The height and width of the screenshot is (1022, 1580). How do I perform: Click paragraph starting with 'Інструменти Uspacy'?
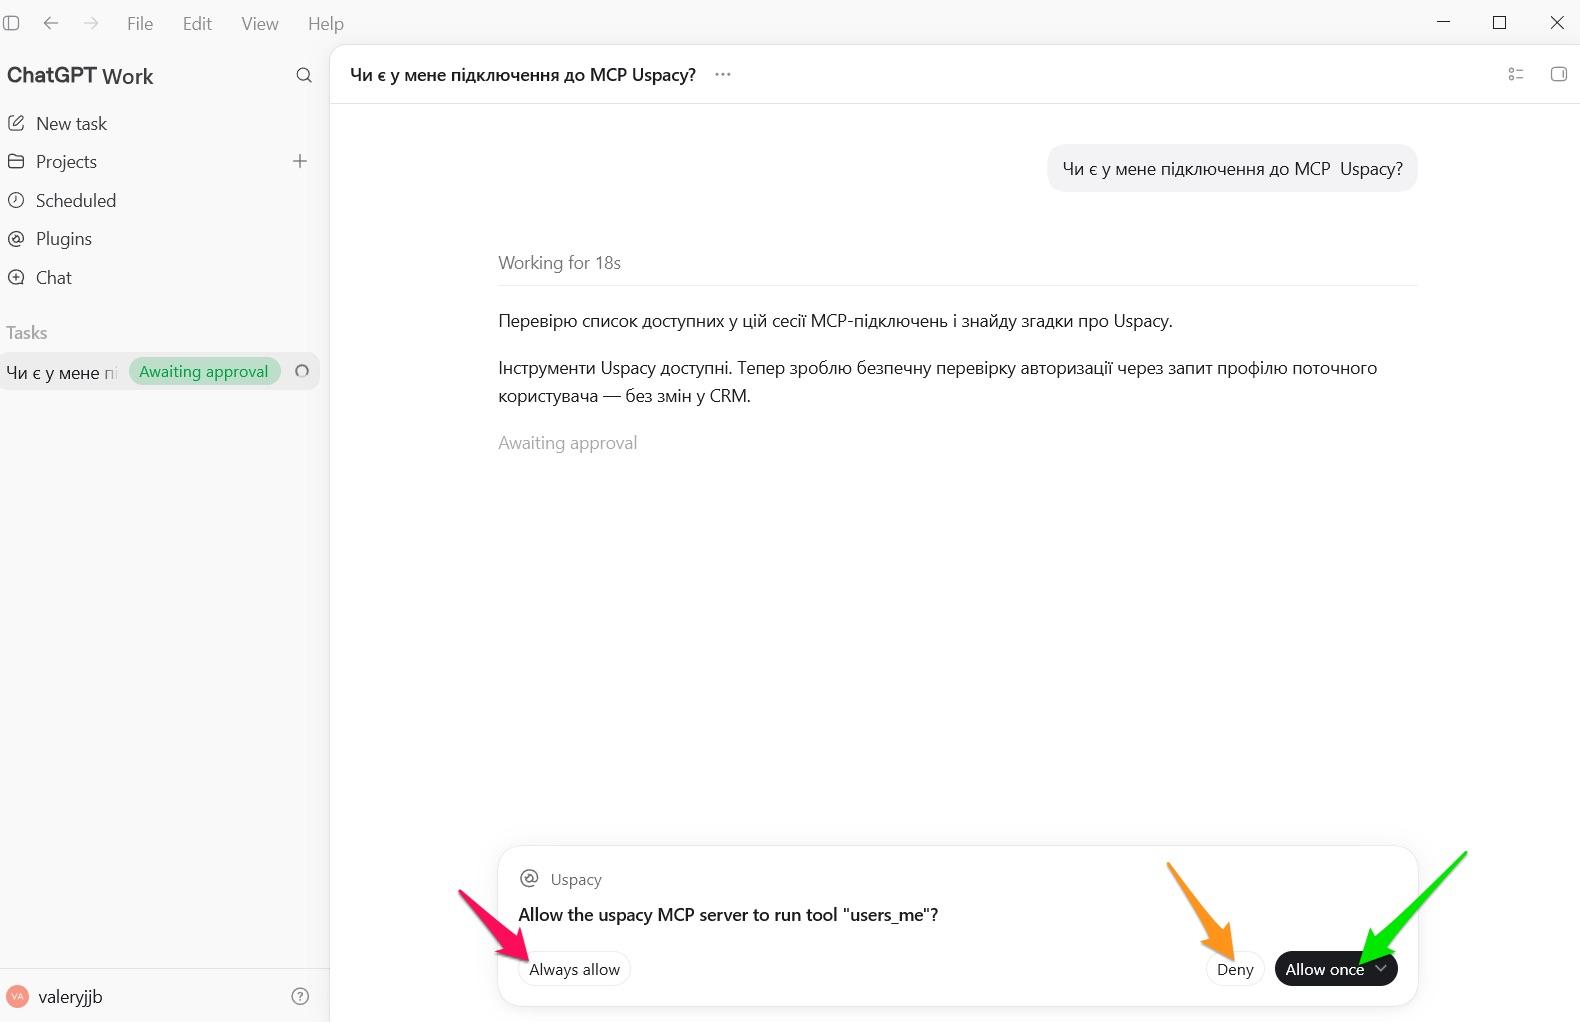pyautogui.click(x=937, y=382)
